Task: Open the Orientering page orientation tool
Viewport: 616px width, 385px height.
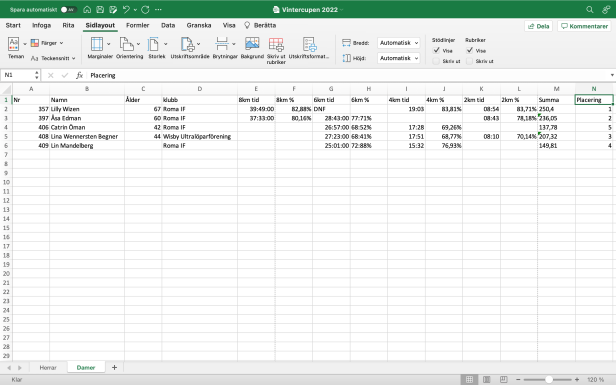Action: [x=129, y=48]
